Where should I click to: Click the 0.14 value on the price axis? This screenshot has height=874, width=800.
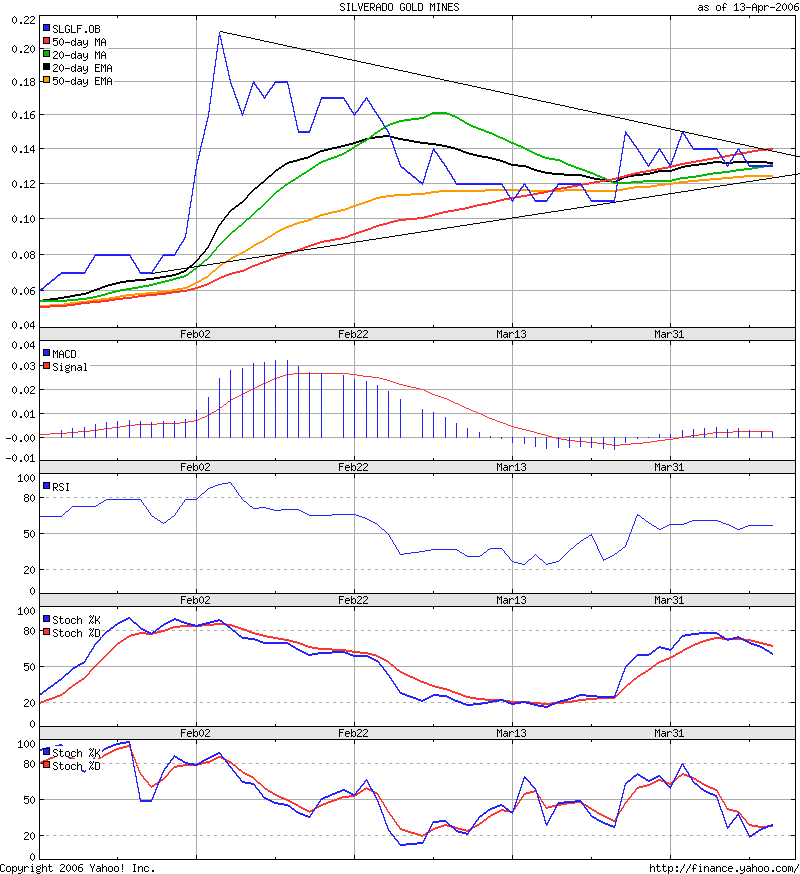coord(23,149)
